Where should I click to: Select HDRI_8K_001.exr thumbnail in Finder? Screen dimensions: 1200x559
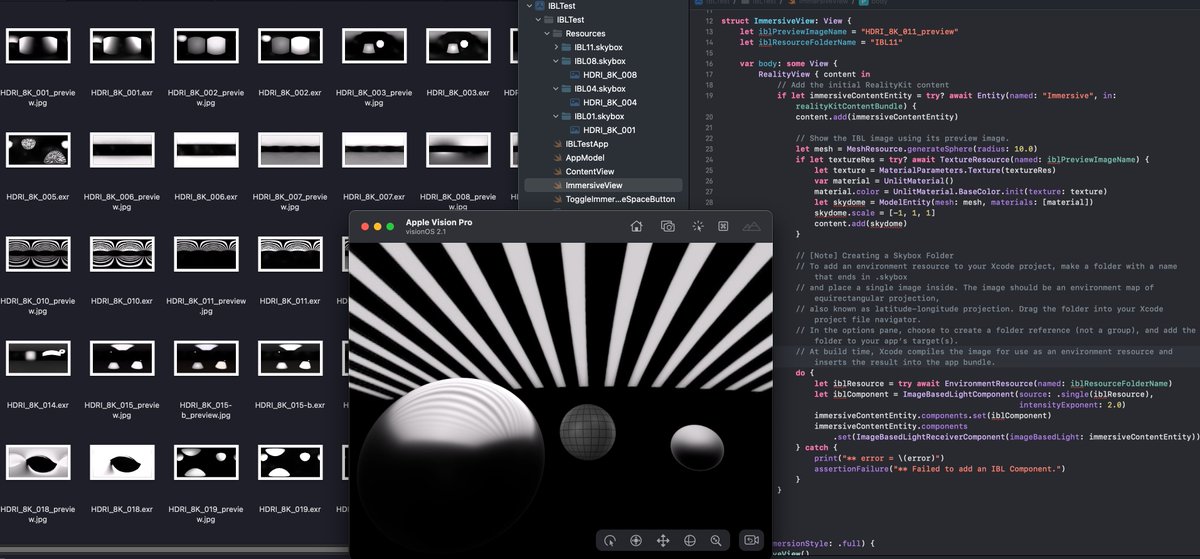(x=121, y=45)
